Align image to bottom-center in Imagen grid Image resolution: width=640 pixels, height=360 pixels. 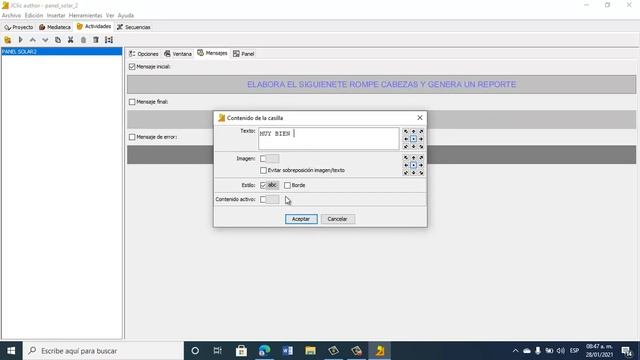click(413, 173)
